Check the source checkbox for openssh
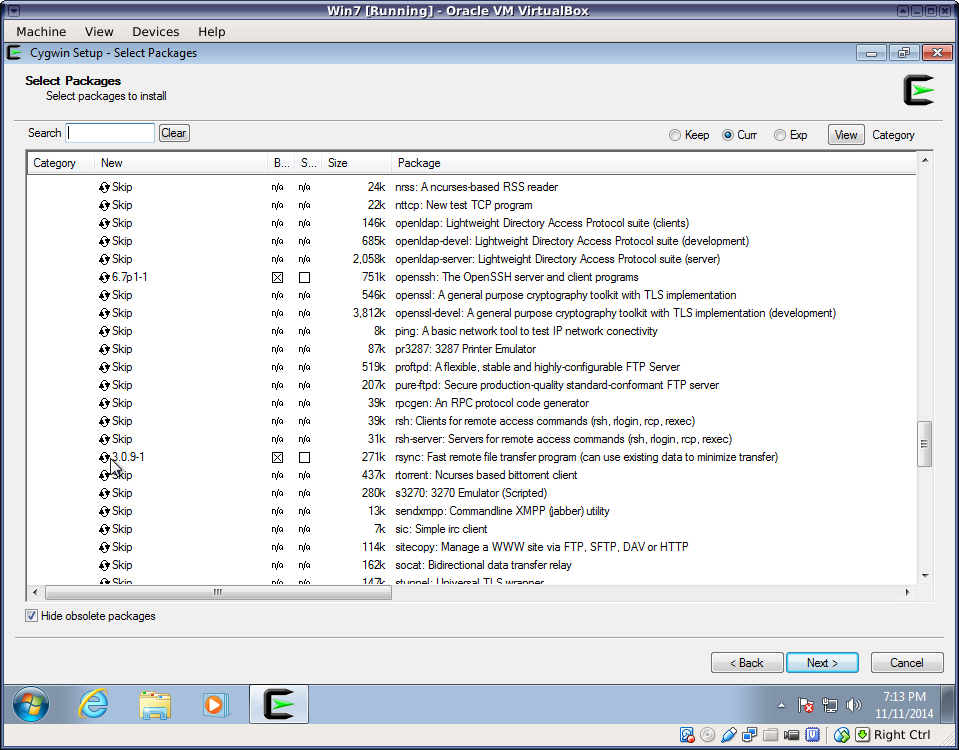The height and width of the screenshot is (750, 959). (305, 278)
